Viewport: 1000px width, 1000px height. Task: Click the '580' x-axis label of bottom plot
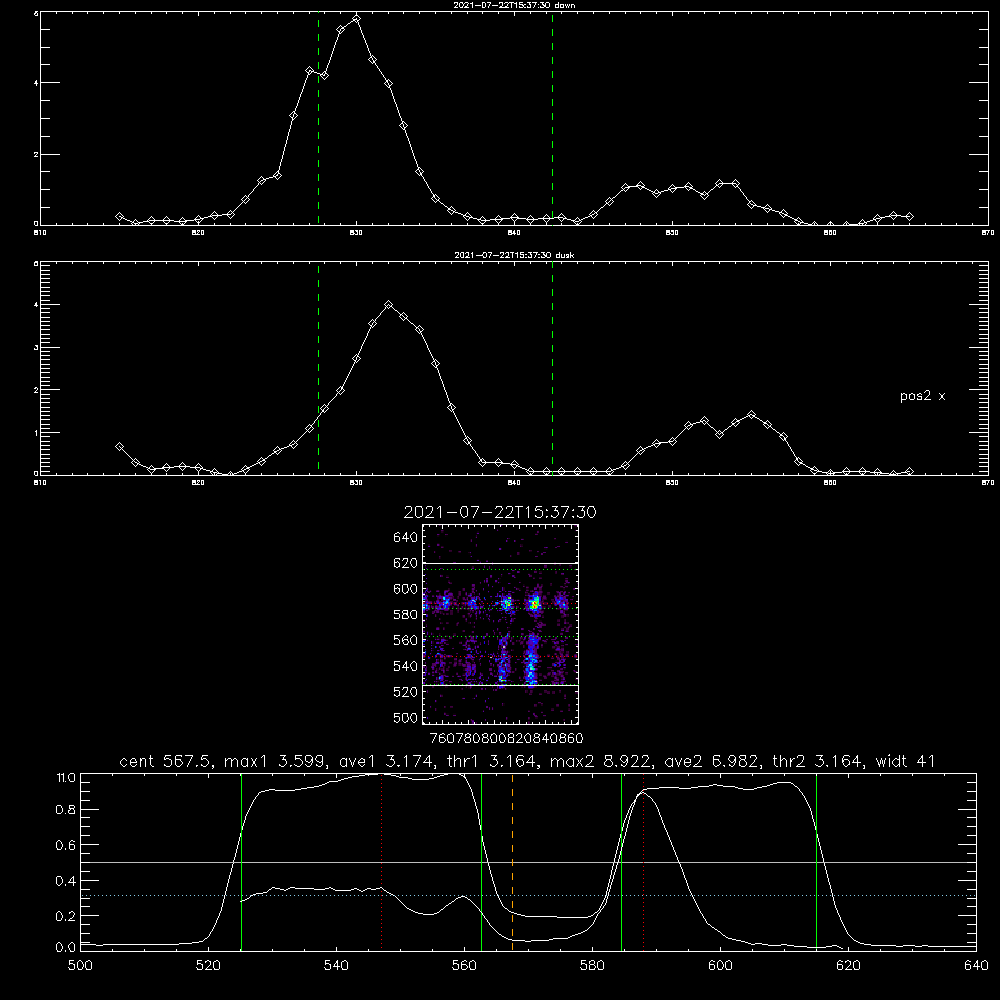pyautogui.click(x=592, y=966)
